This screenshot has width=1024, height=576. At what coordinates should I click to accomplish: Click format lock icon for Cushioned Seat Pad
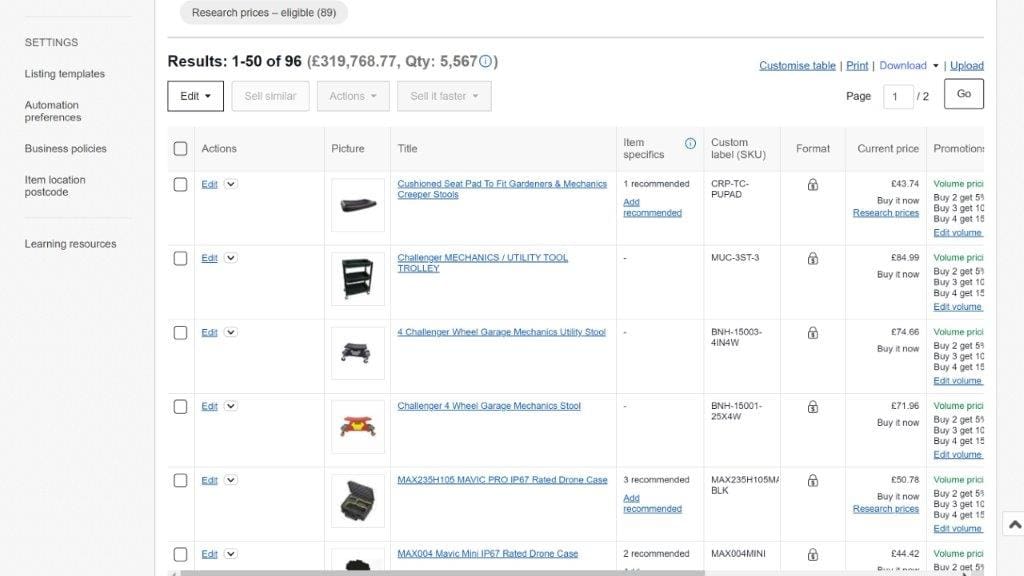click(812, 185)
